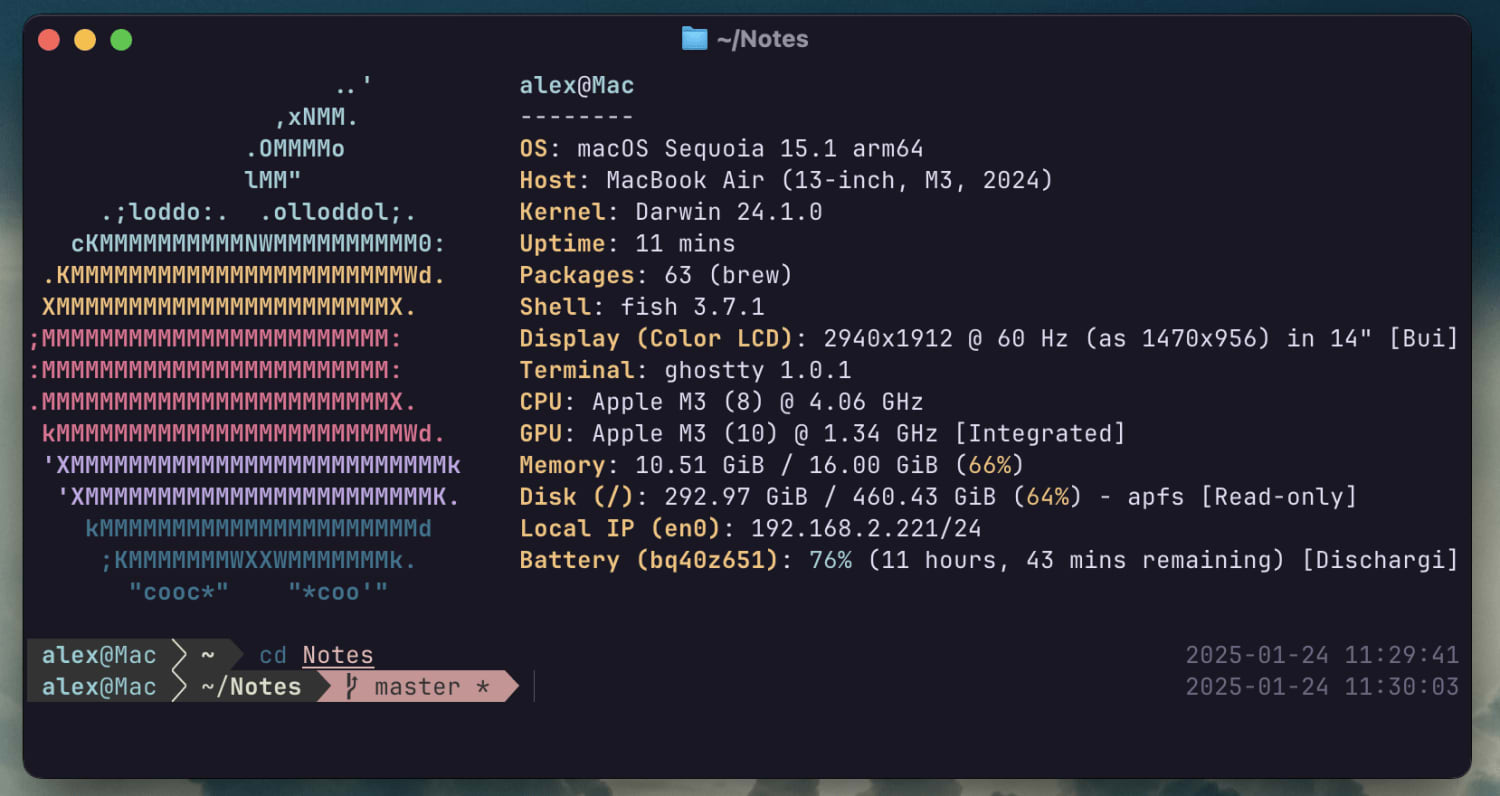Click the home directory tilde segment
This screenshot has width=1500, height=796.
point(207,655)
